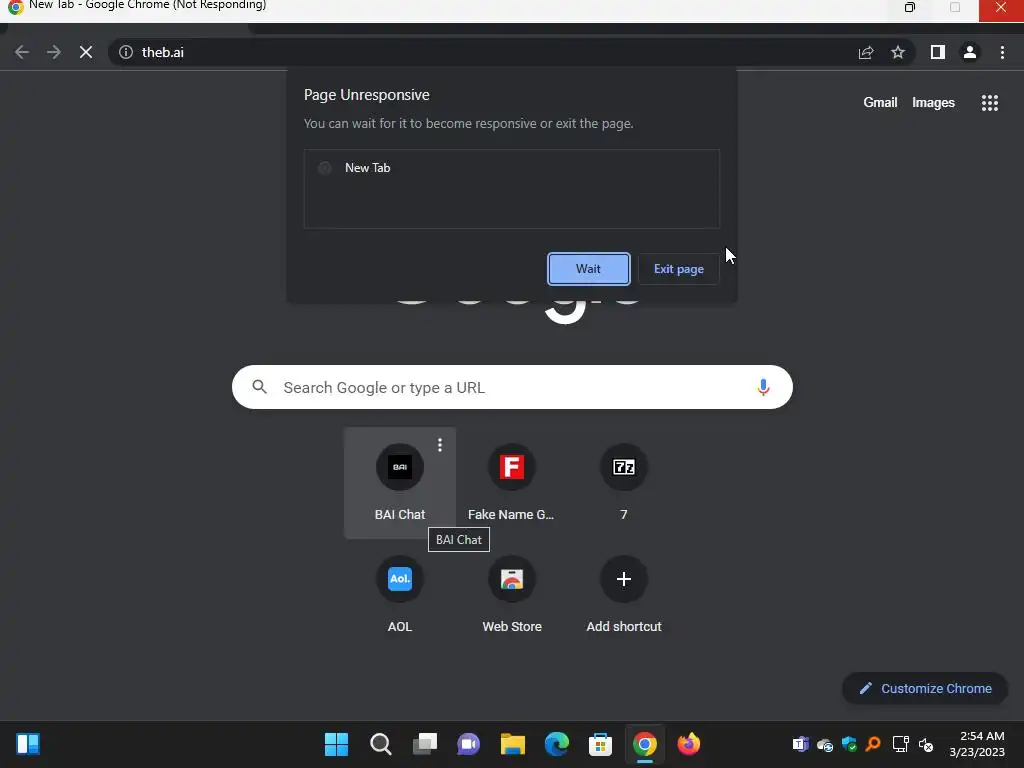This screenshot has height=768, width=1024.
Task: Open Gmail link
Action: tap(880, 103)
